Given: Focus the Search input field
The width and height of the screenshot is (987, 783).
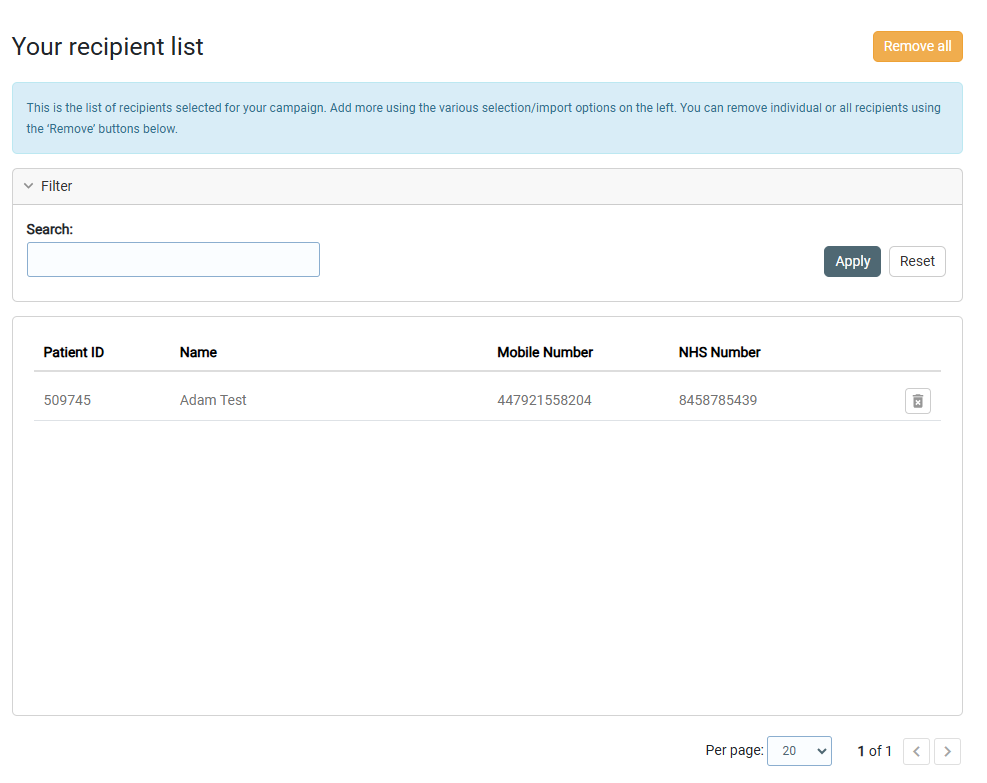Looking at the screenshot, I should click(173, 259).
